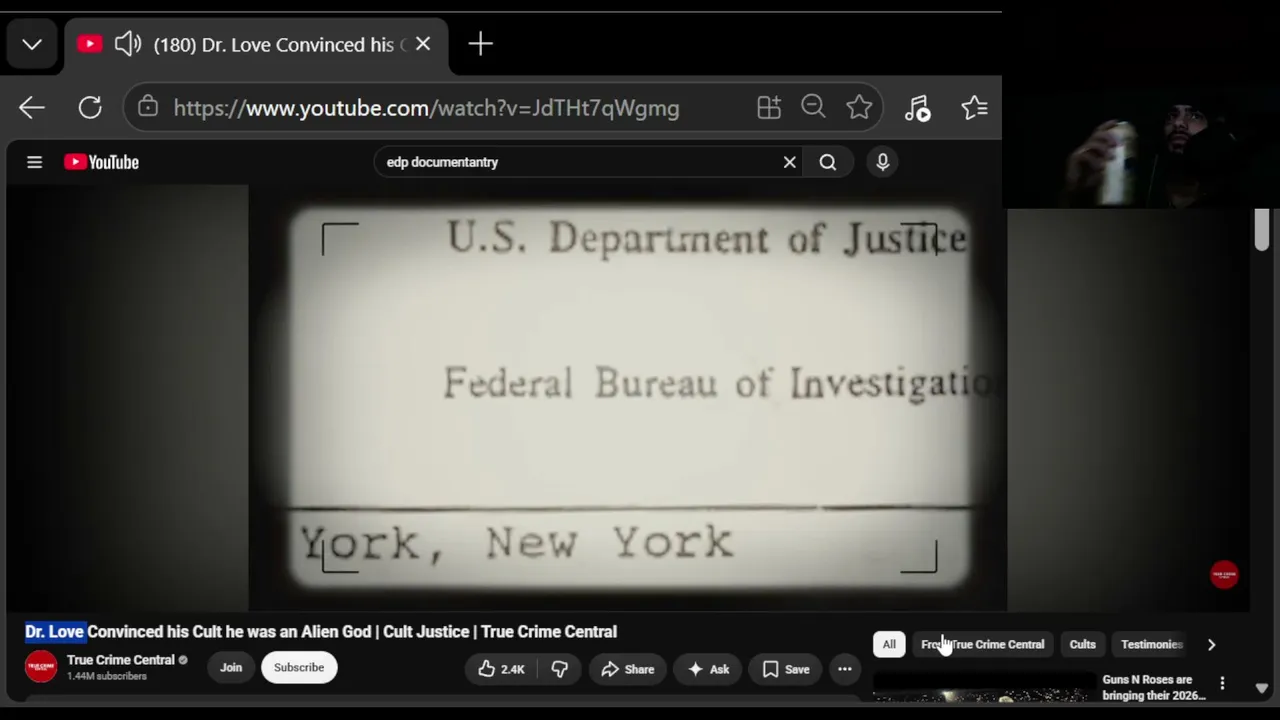Select the All filter chip
This screenshot has width=1280, height=720.
(889, 645)
